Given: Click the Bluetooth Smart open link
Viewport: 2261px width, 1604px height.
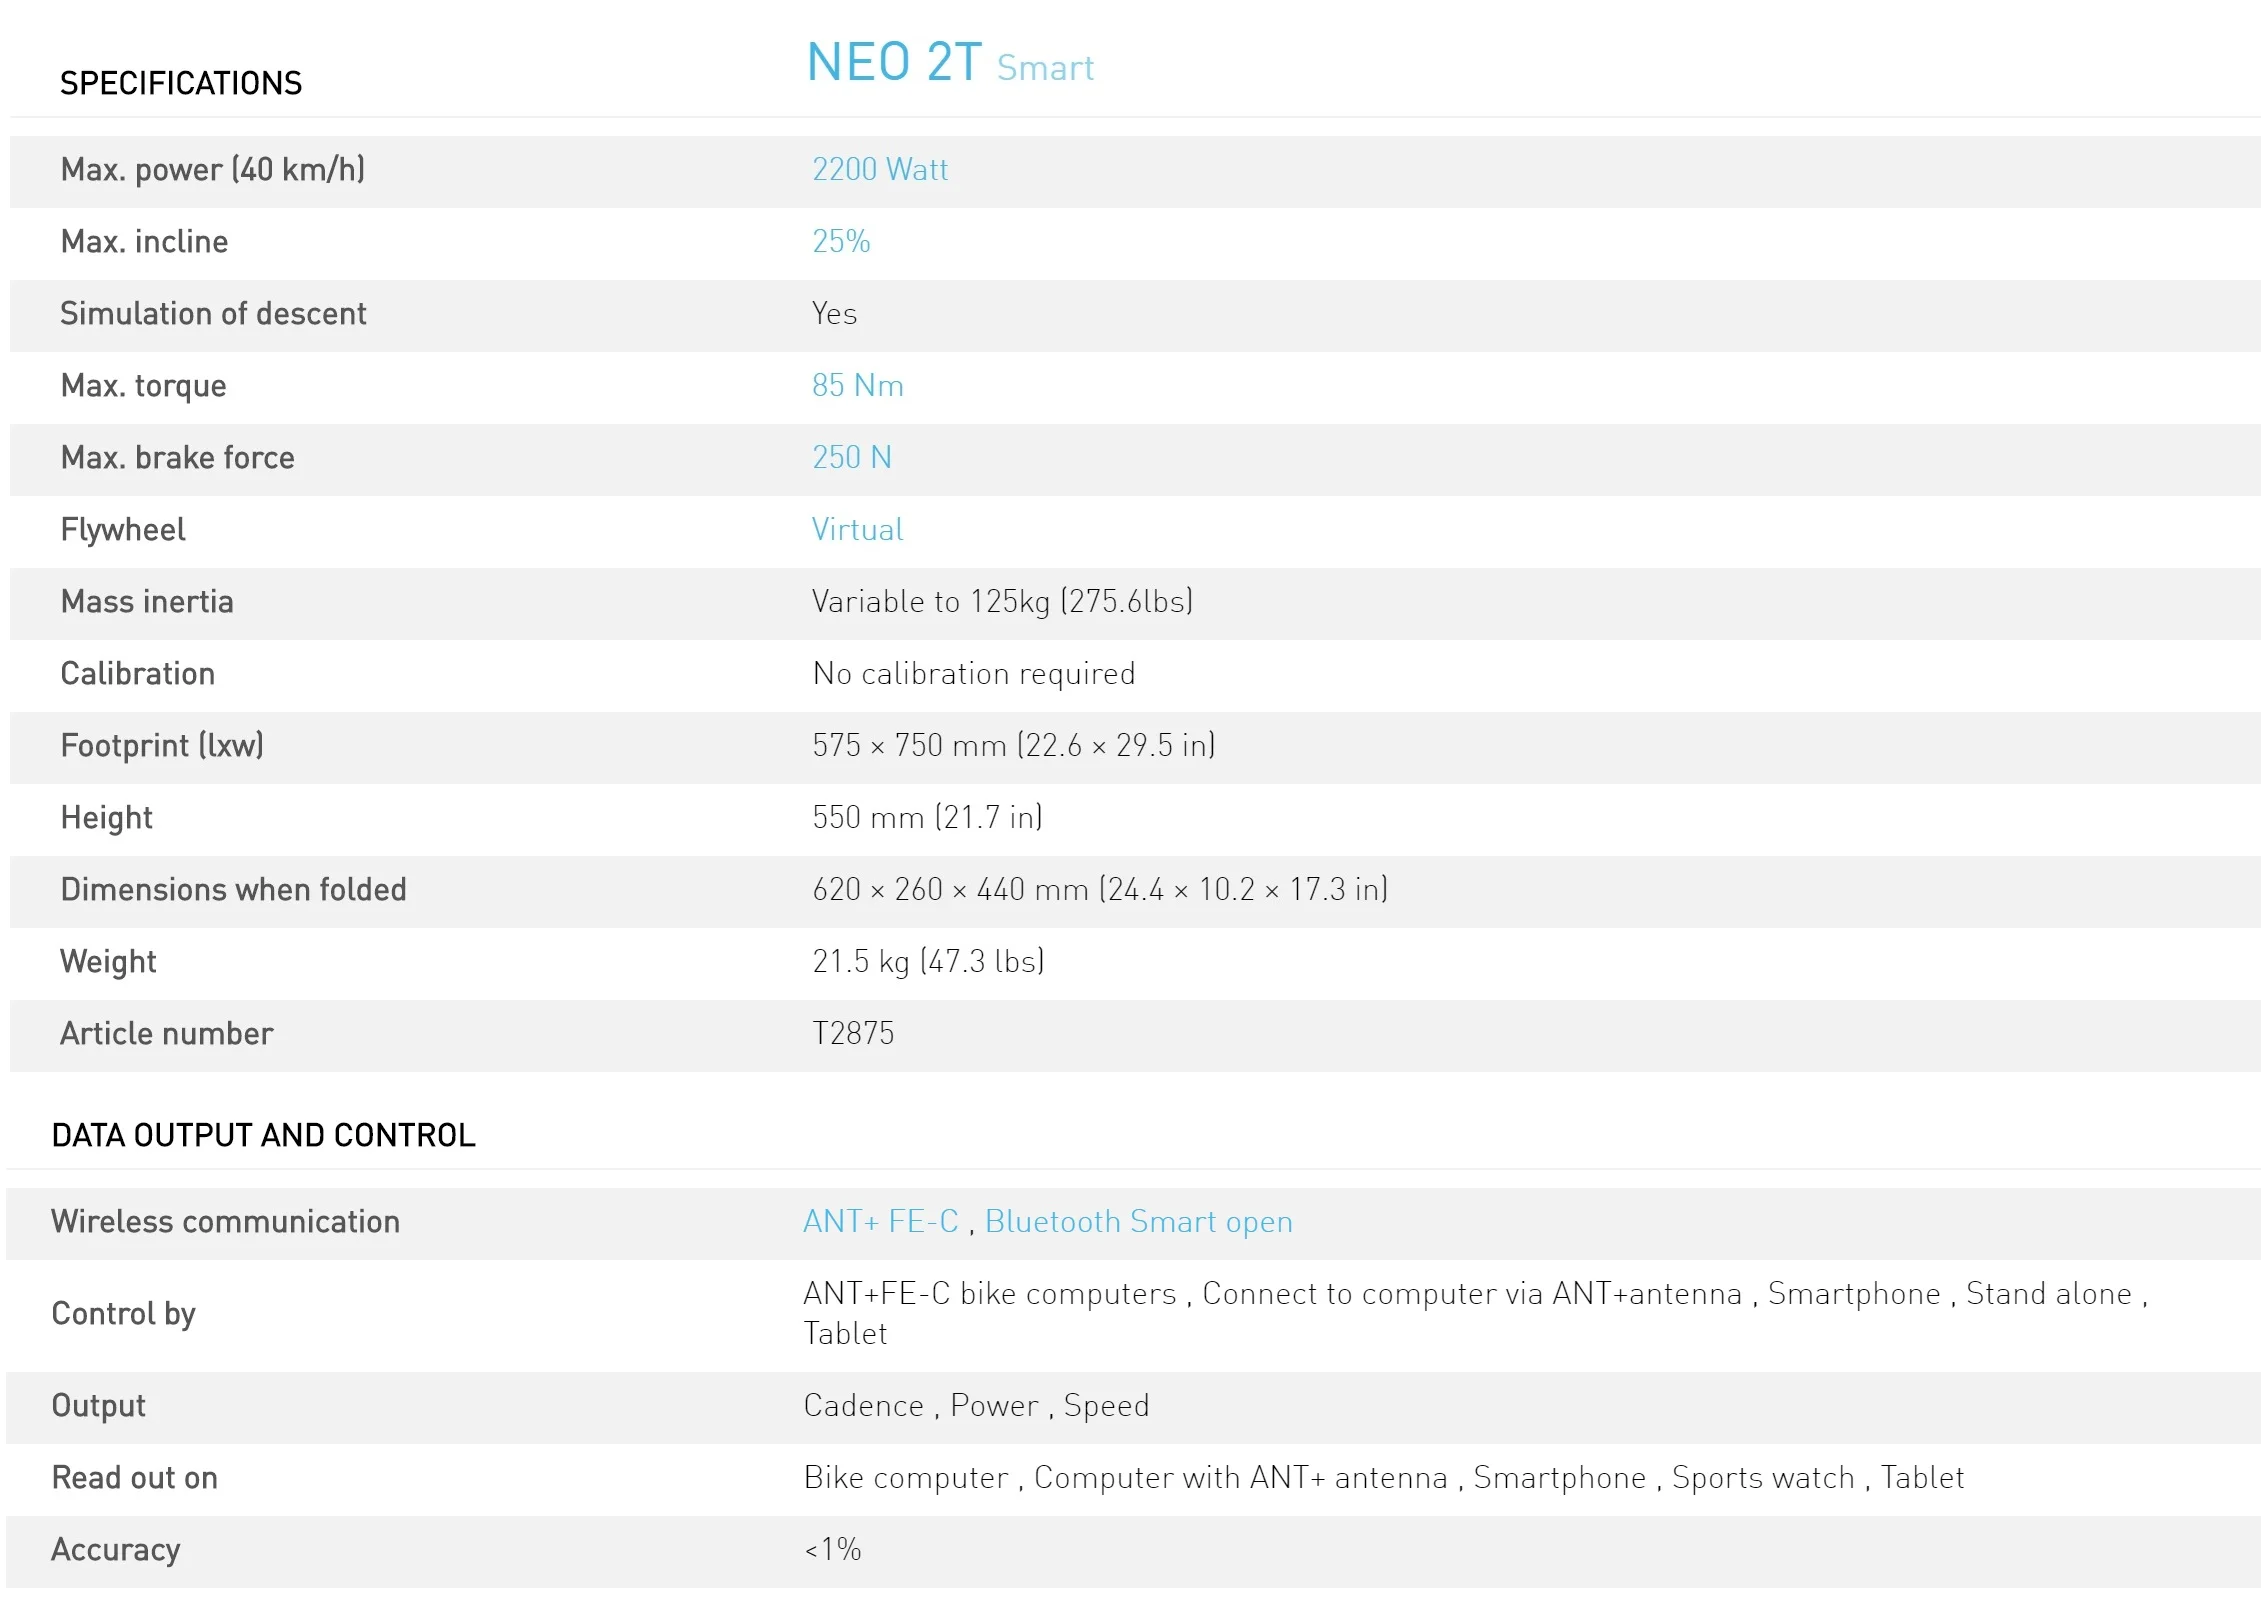Looking at the screenshot, I should [1138, 1222].
